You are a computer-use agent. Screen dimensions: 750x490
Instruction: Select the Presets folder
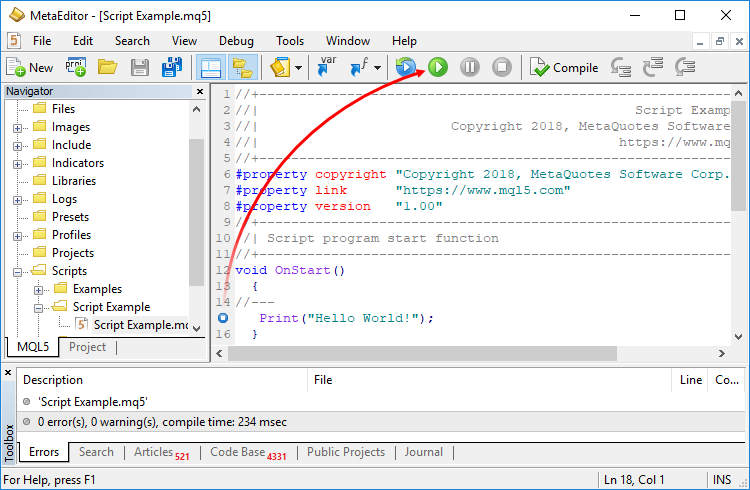pyautogui.click(x=70, y=217)
